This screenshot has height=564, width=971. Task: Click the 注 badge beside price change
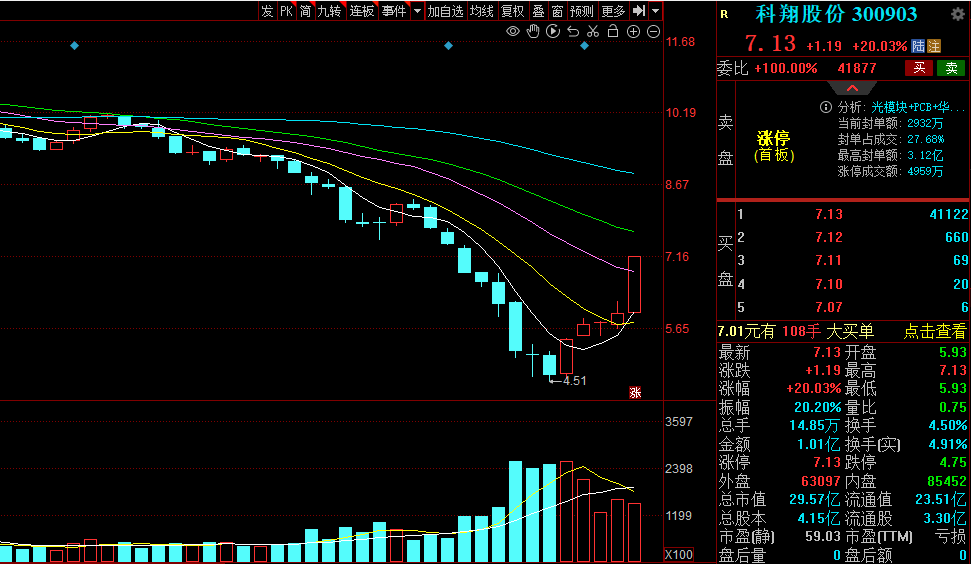[934, 46]
